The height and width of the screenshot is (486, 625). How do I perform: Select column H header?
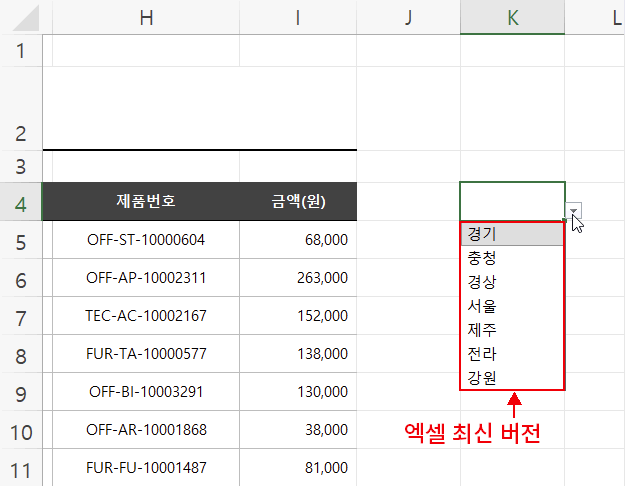[x=146, y=17]
